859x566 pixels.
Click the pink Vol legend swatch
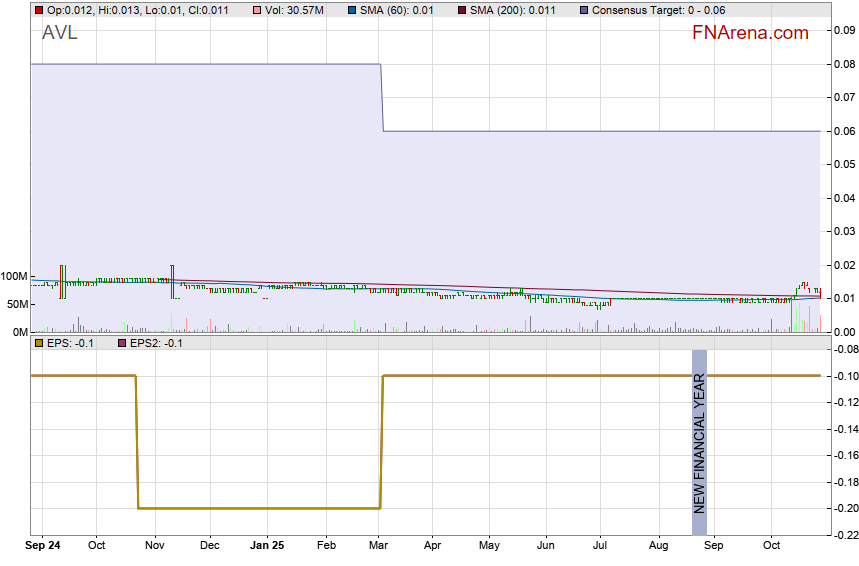[x=257, y=10]
